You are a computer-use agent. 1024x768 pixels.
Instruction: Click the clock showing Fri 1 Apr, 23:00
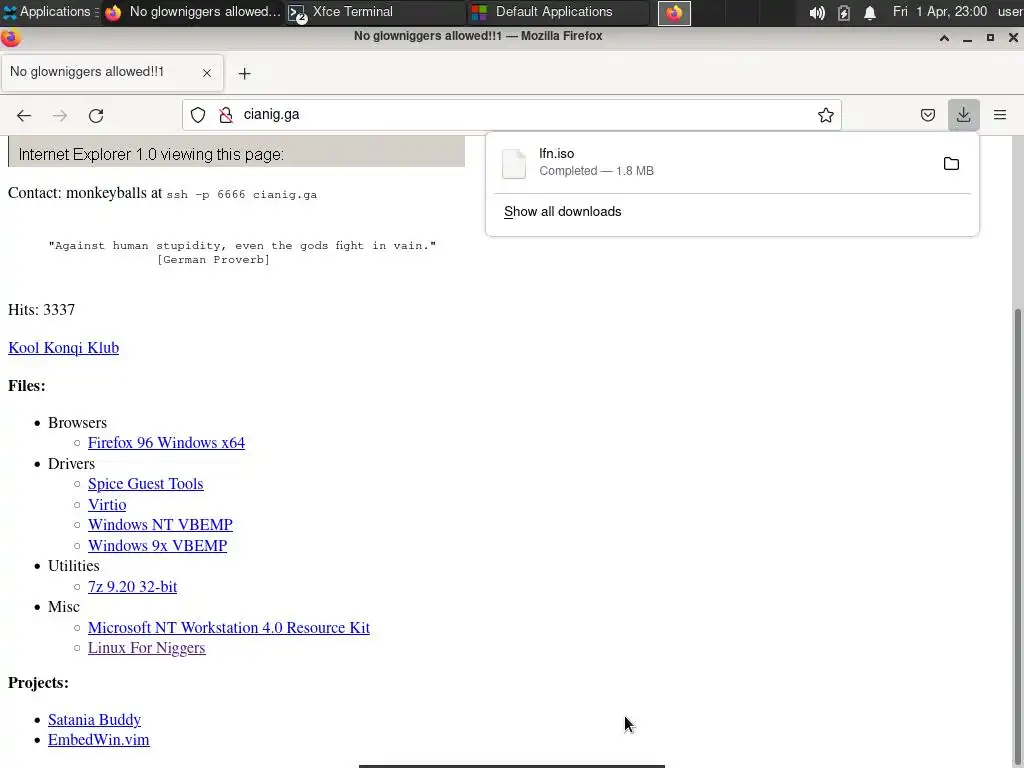click(940, 12)
